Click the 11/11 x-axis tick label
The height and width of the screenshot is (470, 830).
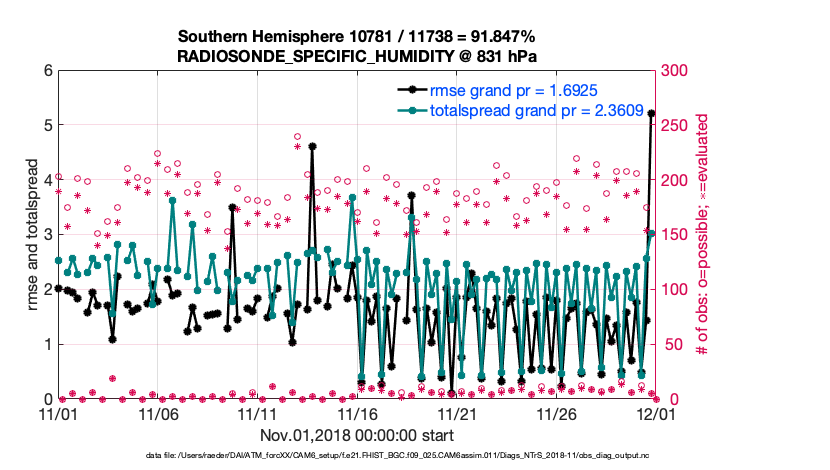(256, 413)
